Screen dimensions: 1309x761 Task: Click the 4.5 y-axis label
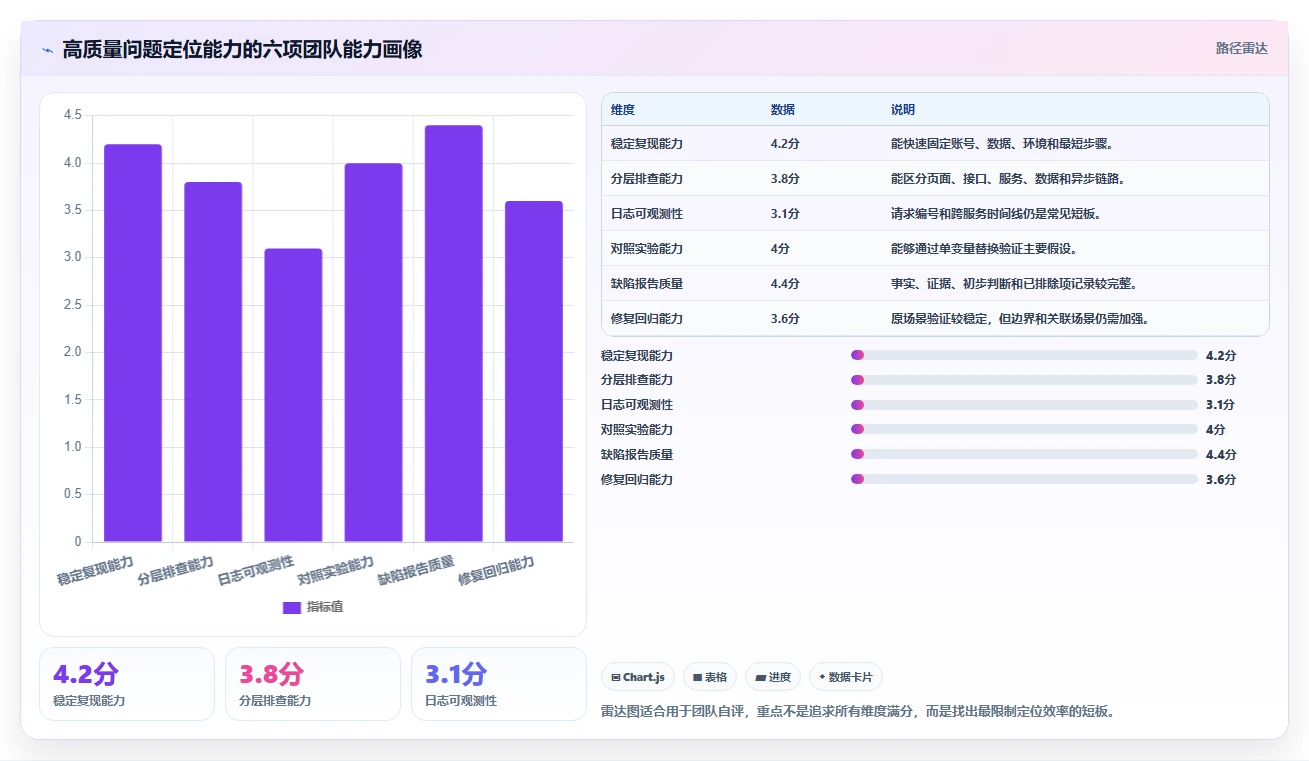point(72,115)
